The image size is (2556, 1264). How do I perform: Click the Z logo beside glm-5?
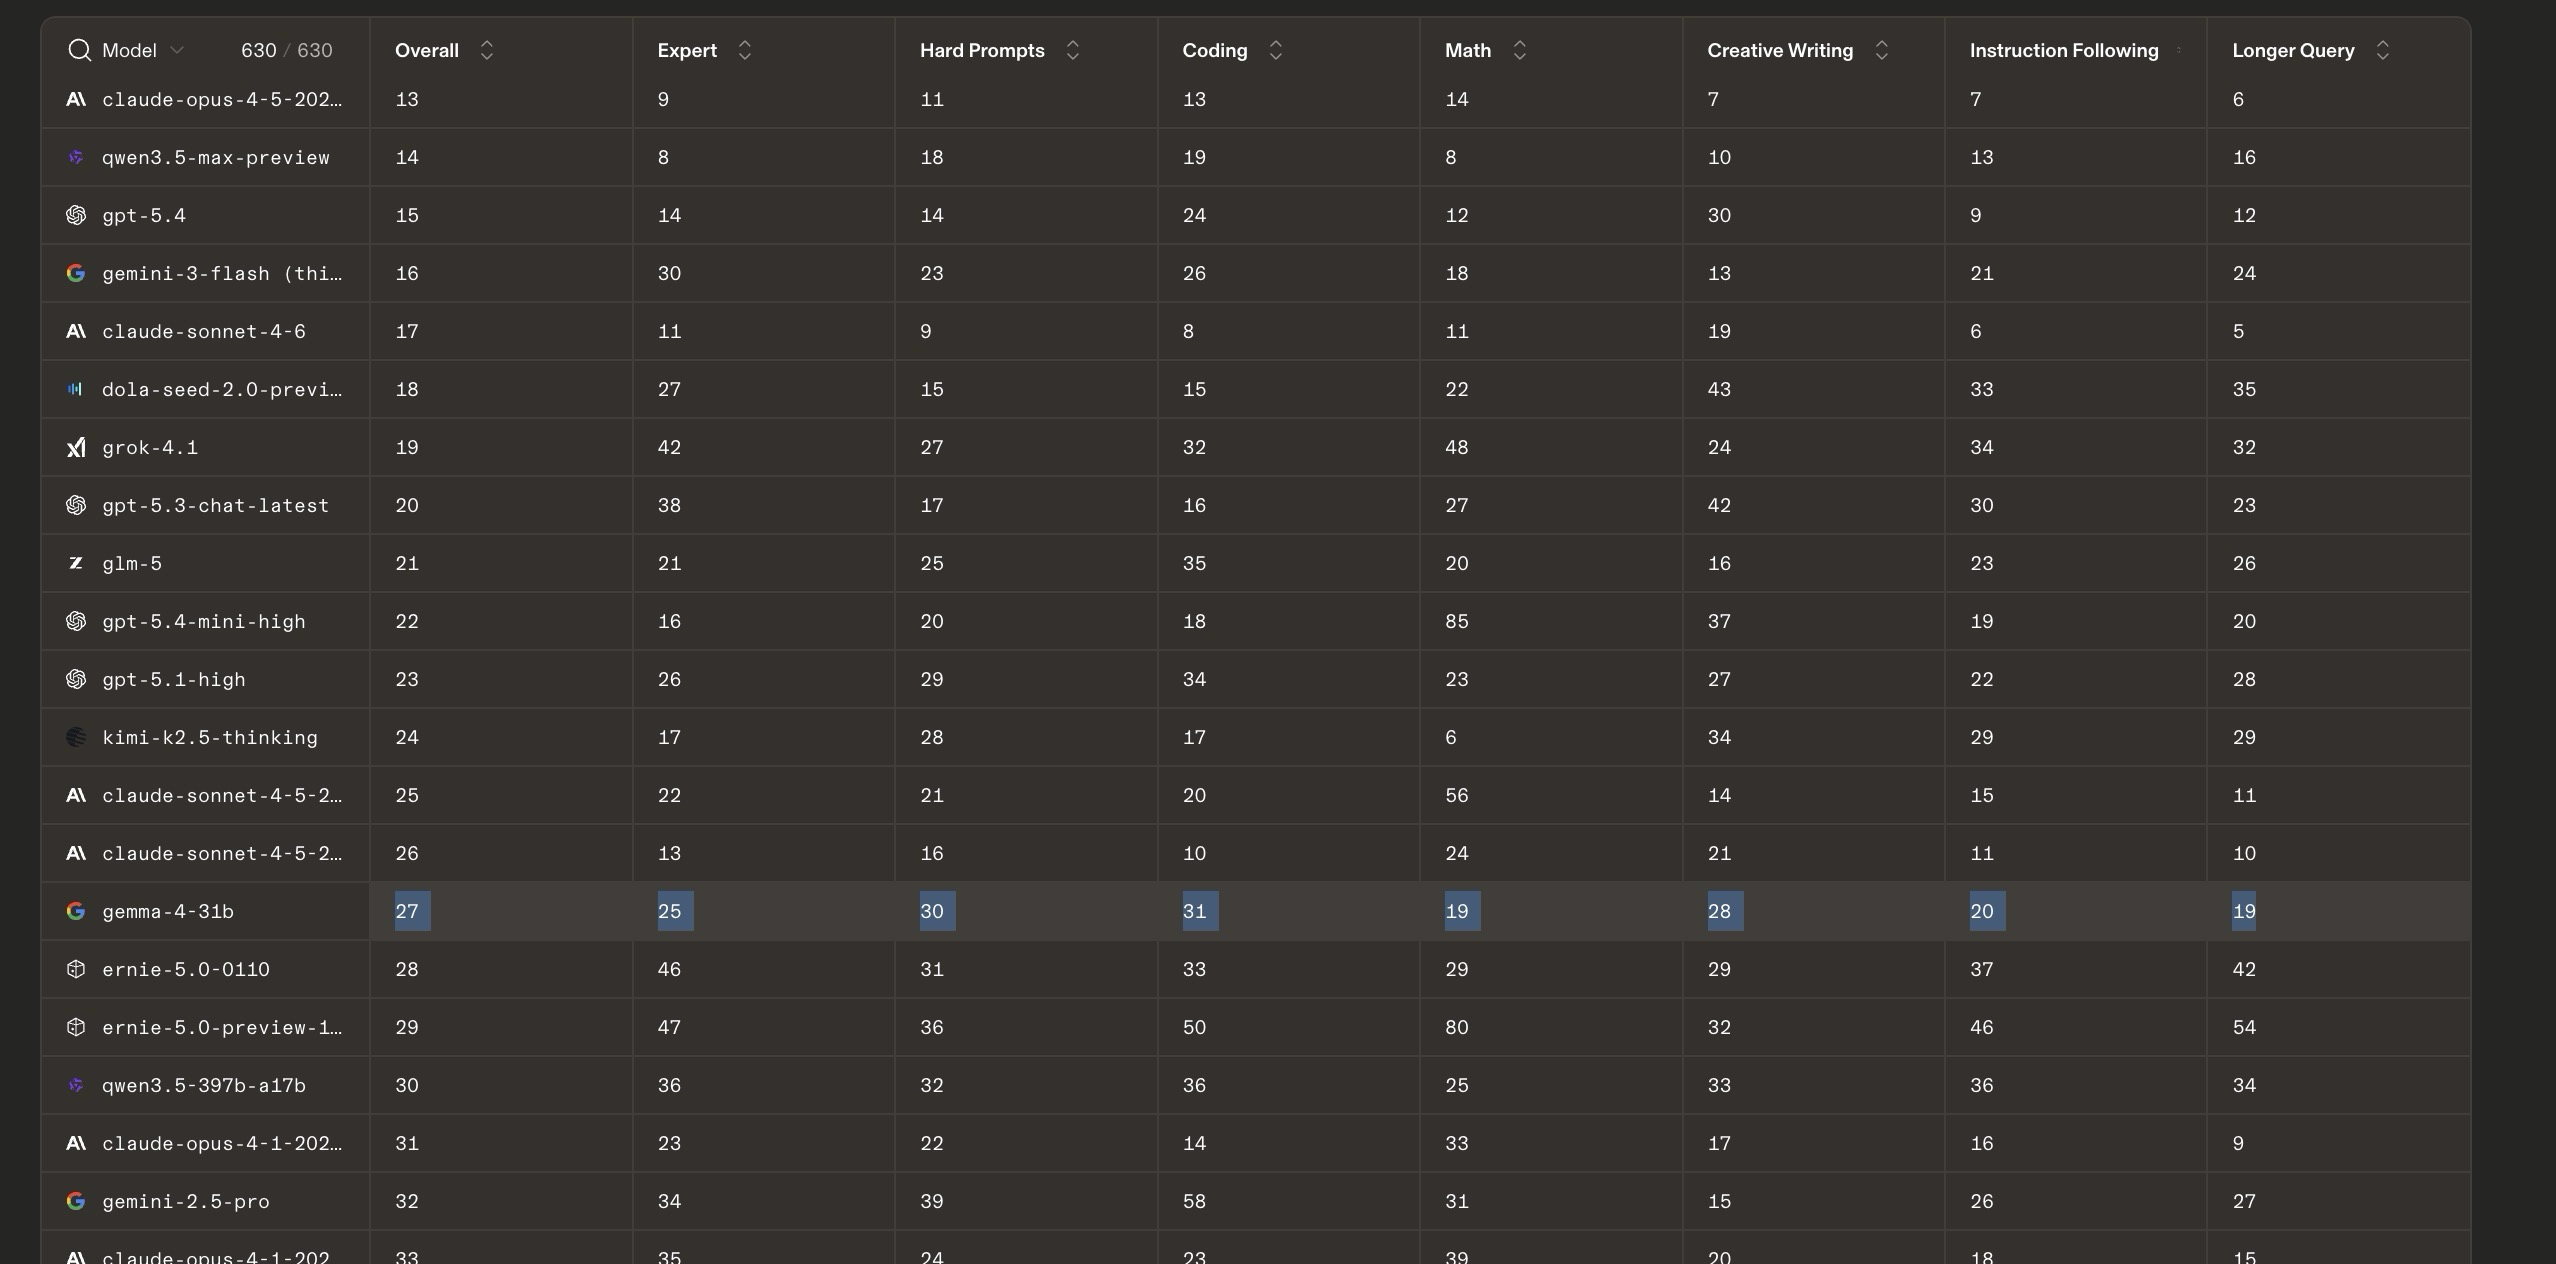point(76,563)
